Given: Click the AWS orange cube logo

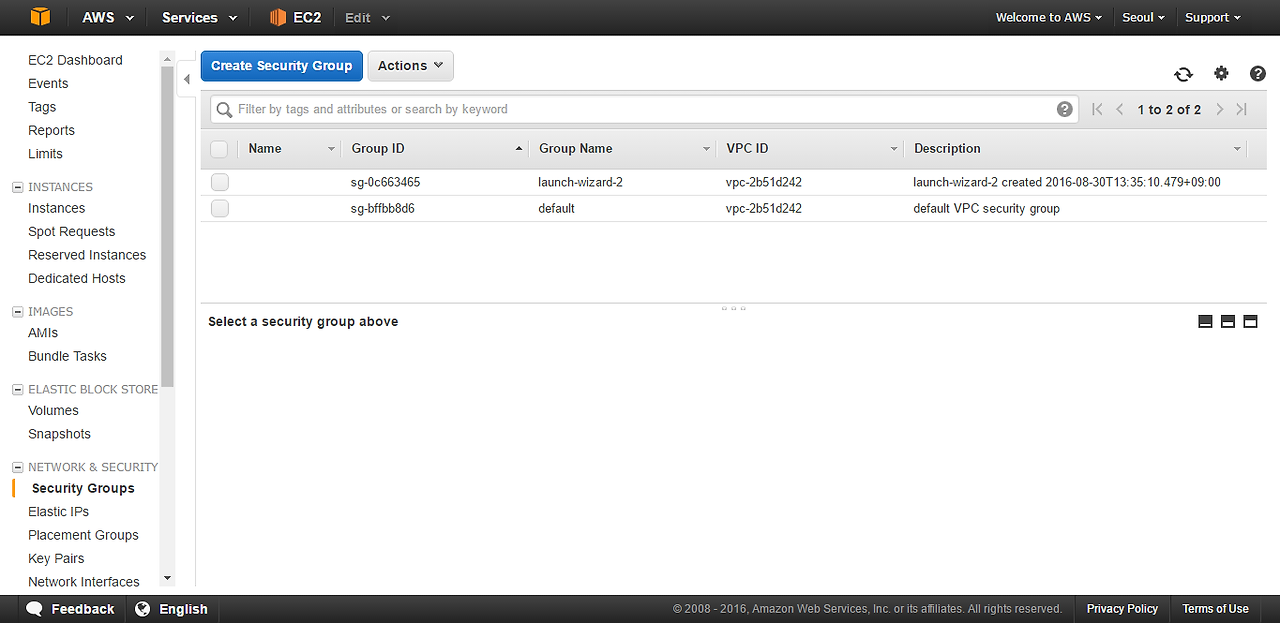Looking at the screenshot, I should click(39, 17).
